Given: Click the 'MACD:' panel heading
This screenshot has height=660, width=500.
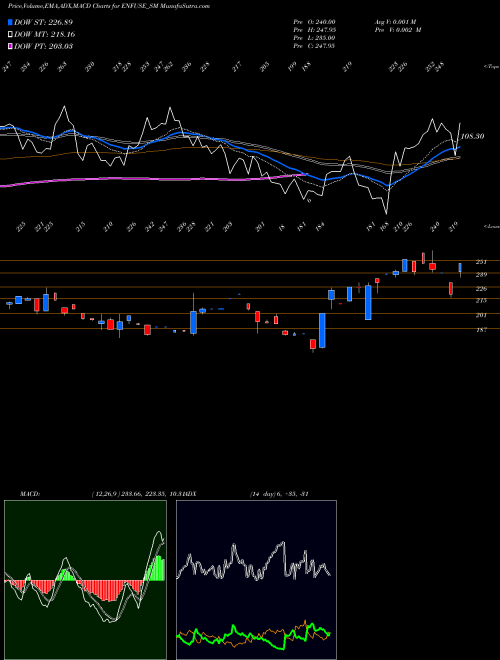Looking at the screenshot, I should 29,494.
